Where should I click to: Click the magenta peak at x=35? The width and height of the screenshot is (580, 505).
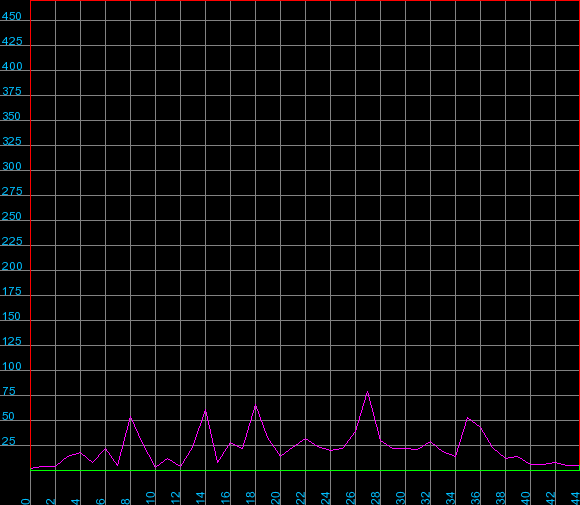[468, 418]
